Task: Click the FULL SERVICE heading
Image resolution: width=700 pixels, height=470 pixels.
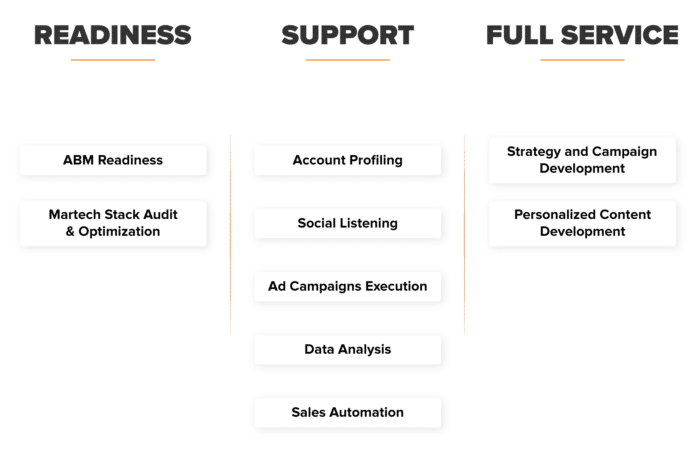Action: (582, 35)
